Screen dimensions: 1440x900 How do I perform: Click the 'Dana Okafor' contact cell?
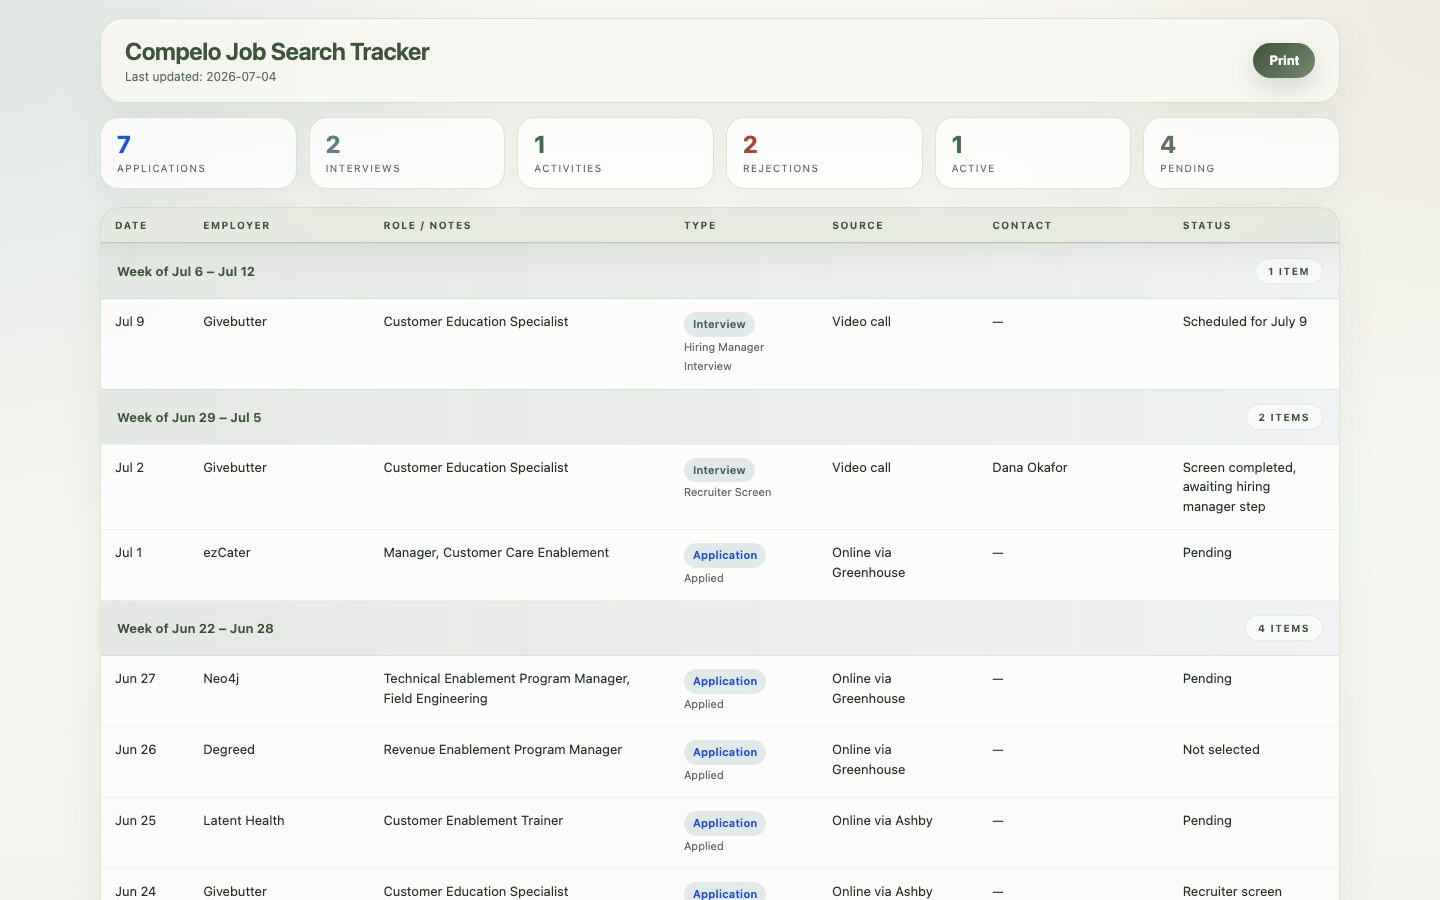click(1030, 468)
